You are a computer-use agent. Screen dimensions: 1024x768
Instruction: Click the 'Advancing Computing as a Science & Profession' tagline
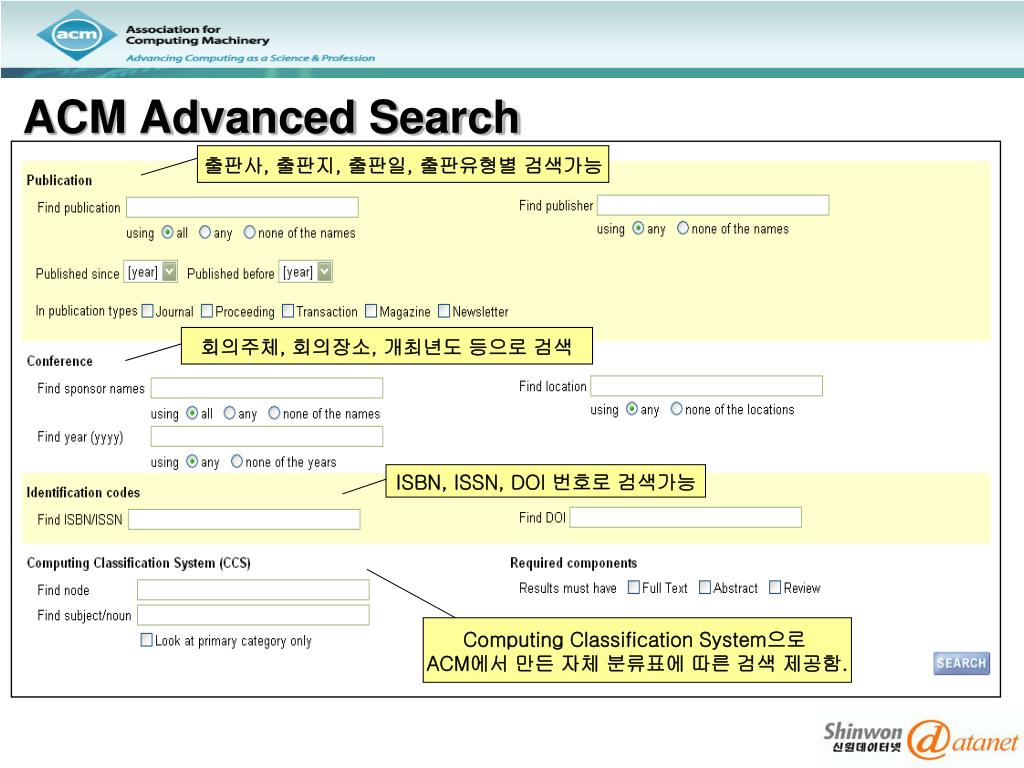251,58
